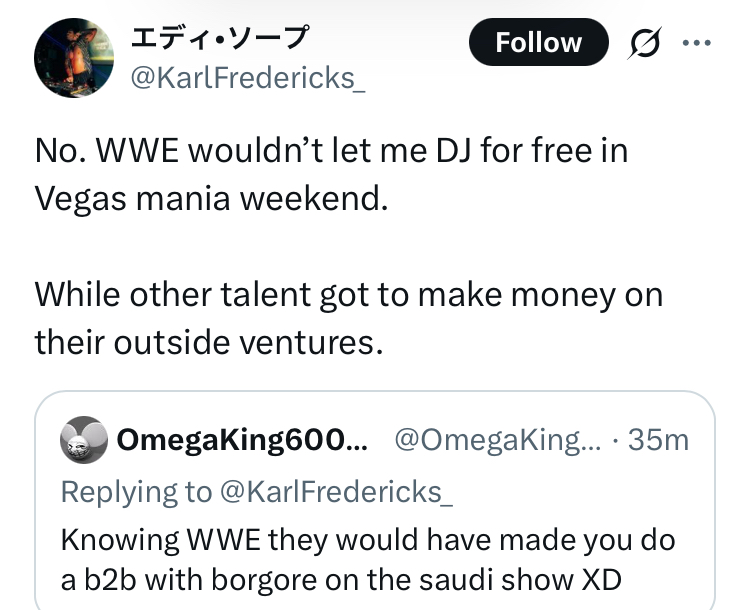The width and height of the screenshot is (750, 610).
Task: Click @KarlFredericks_ mention in Replying to line
Action: point(331,491)
